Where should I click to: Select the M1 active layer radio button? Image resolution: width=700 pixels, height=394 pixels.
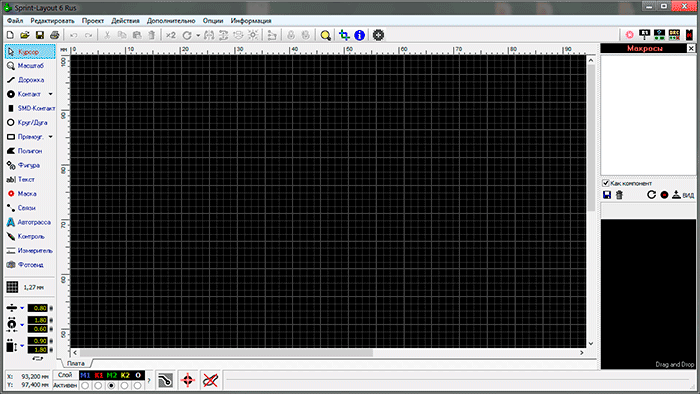(85, 386)
